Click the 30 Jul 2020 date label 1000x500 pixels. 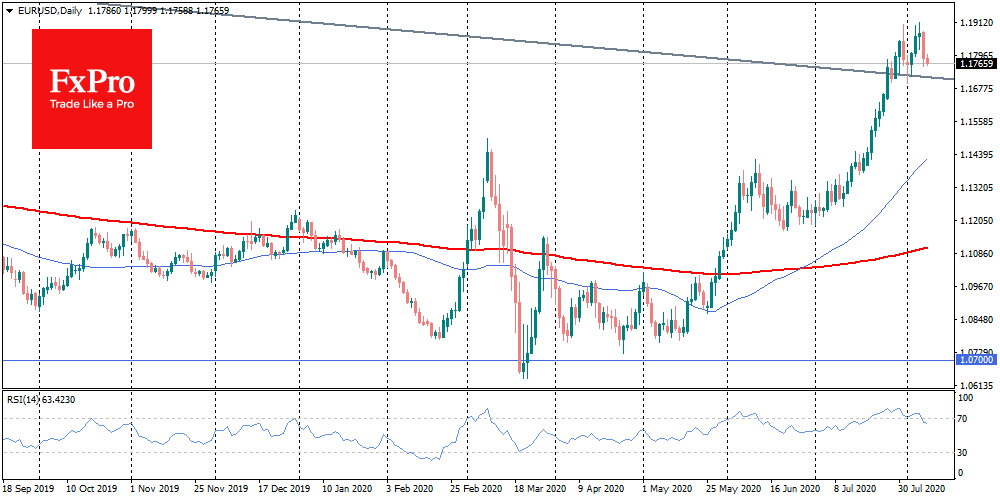click(x=917, y=491)
